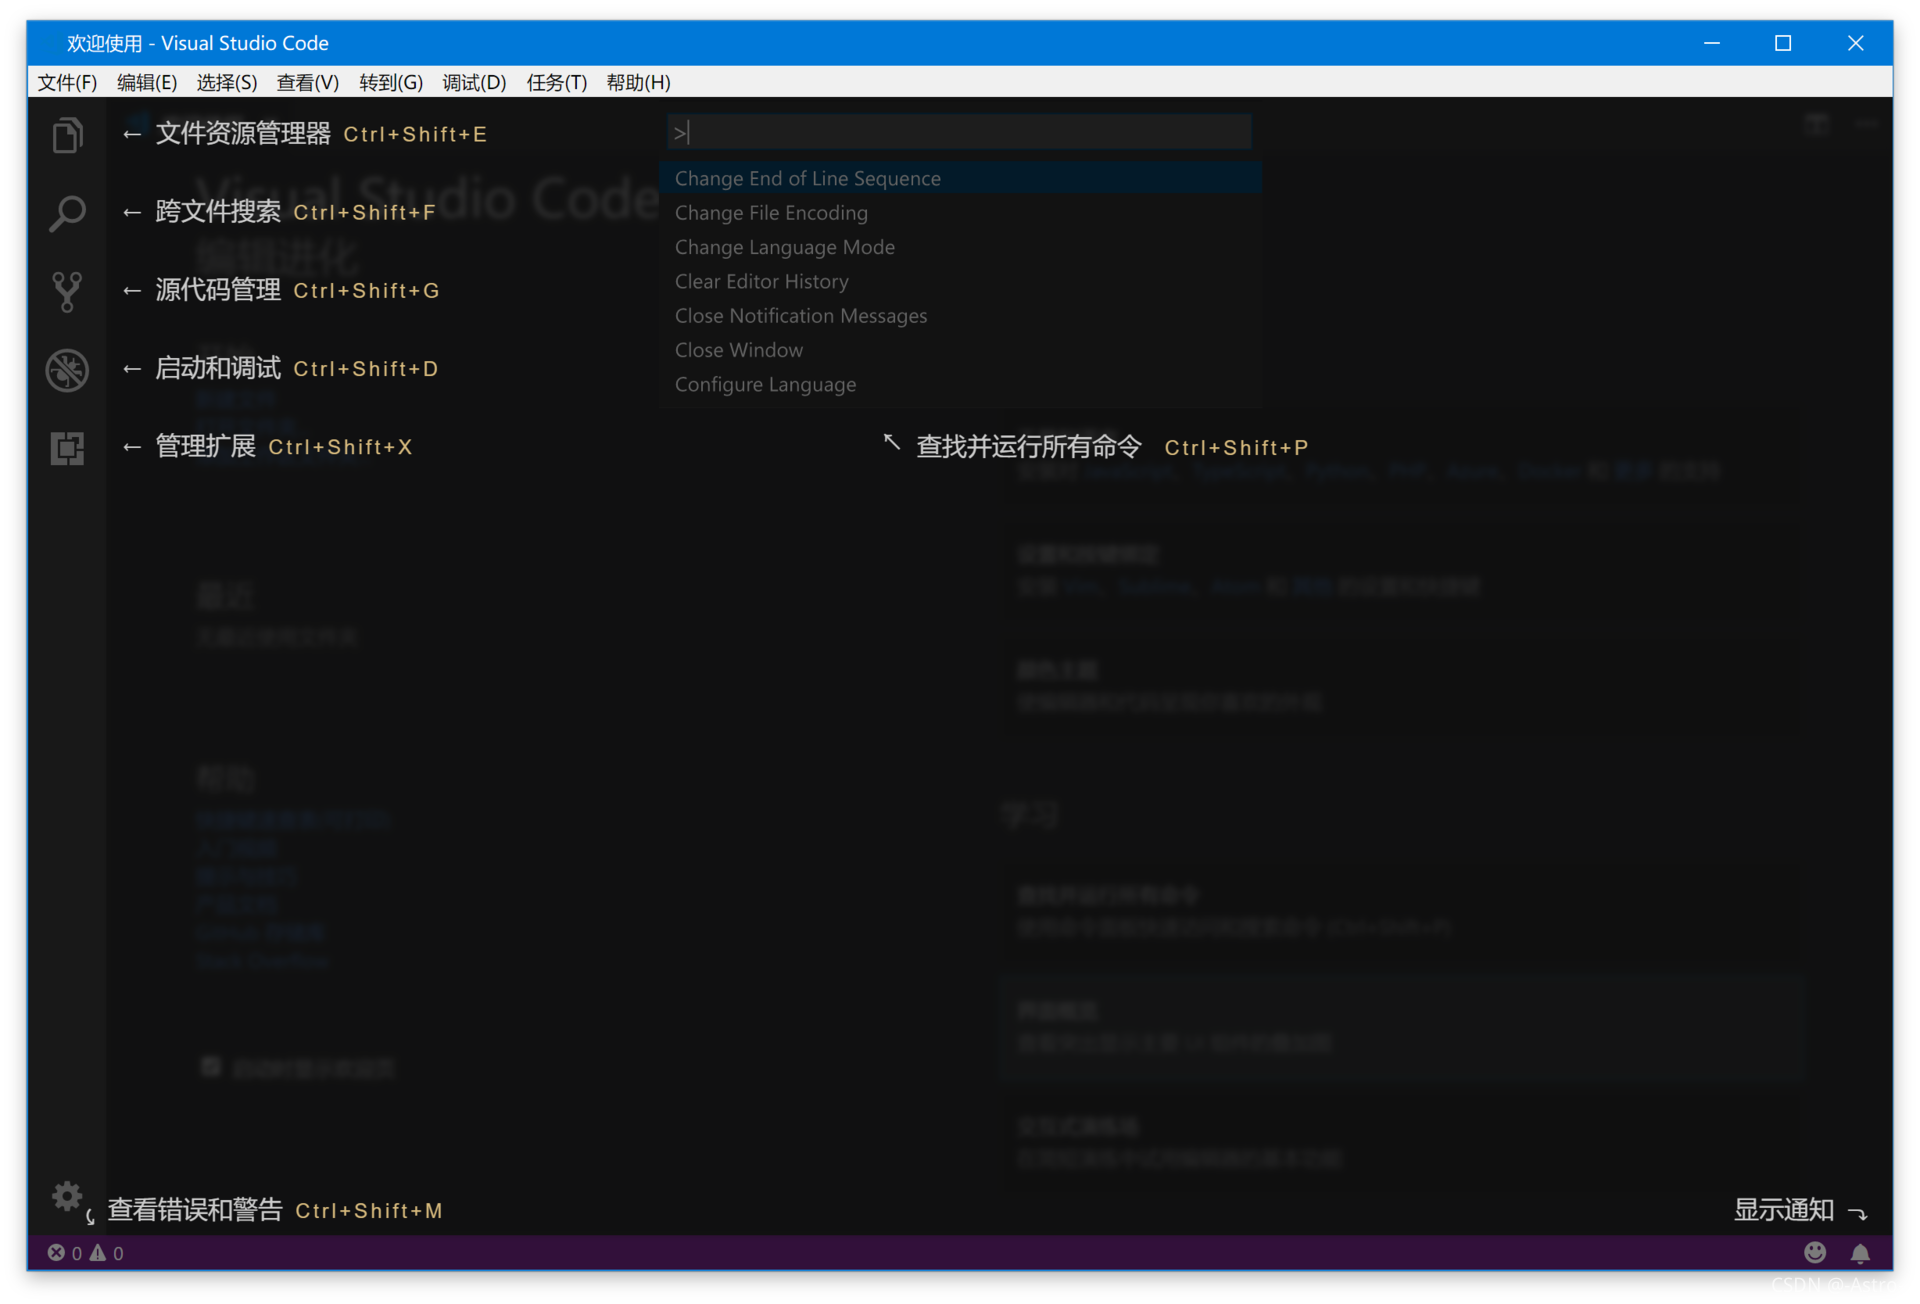Image resolution: width=1920 pixels, height=1304 pixels.
Task: Select Change End of Line Sequence command
Action: [808, 178]
